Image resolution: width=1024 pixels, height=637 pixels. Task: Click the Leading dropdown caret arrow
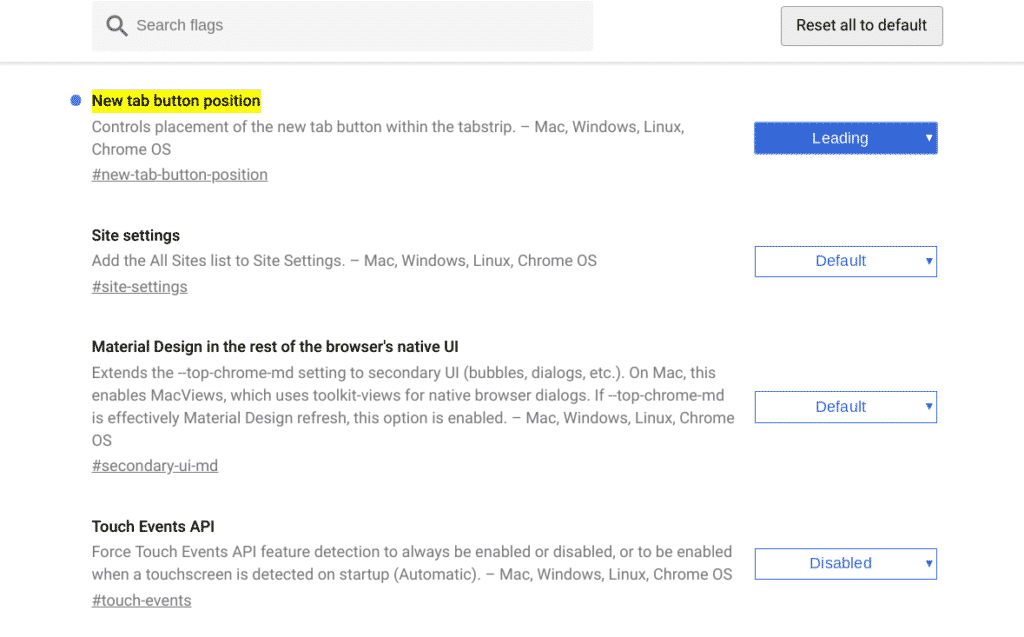pos(928,138)
